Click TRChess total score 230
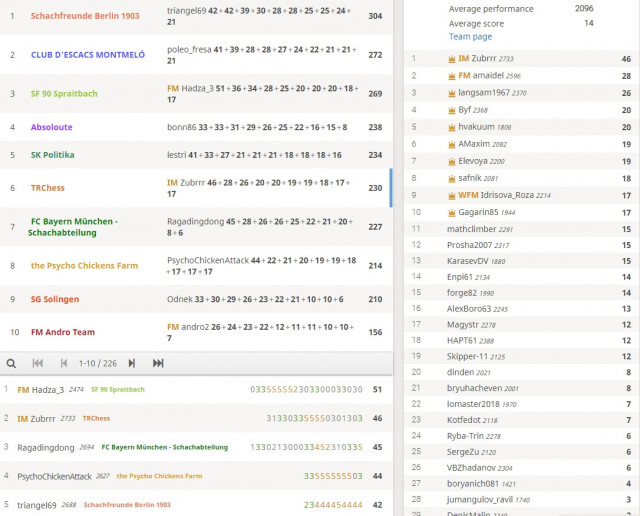The width and height of the screenshot is (640, 516). tap(375, 188)
